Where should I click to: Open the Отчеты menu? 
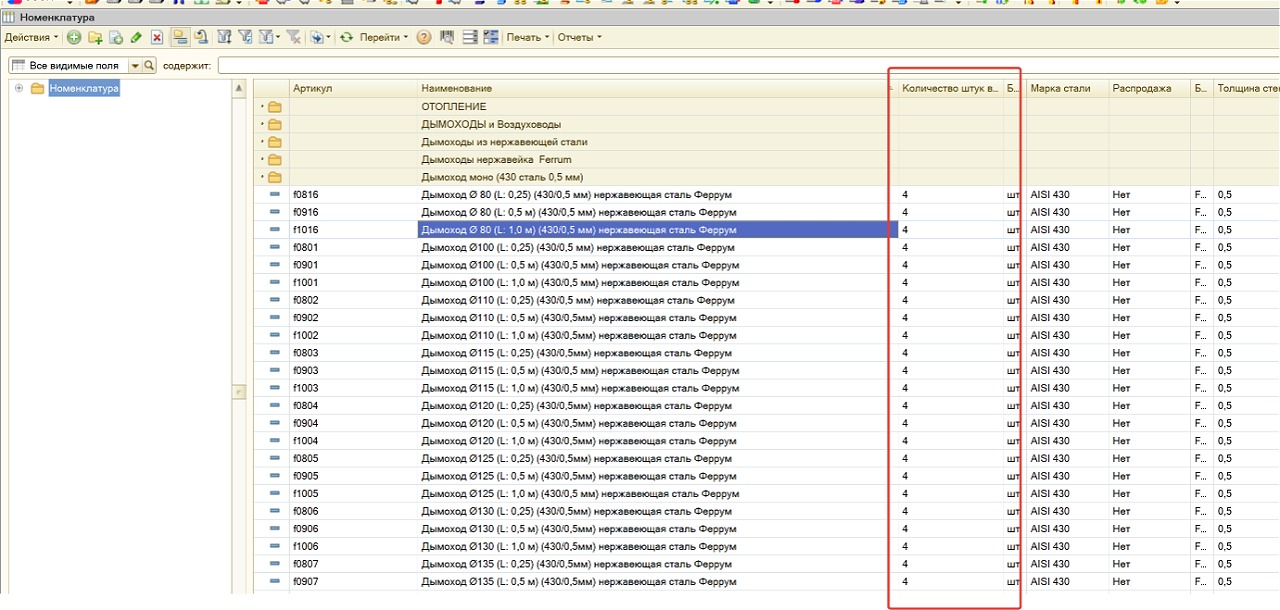pyautogui.click(x=579, y=38)
